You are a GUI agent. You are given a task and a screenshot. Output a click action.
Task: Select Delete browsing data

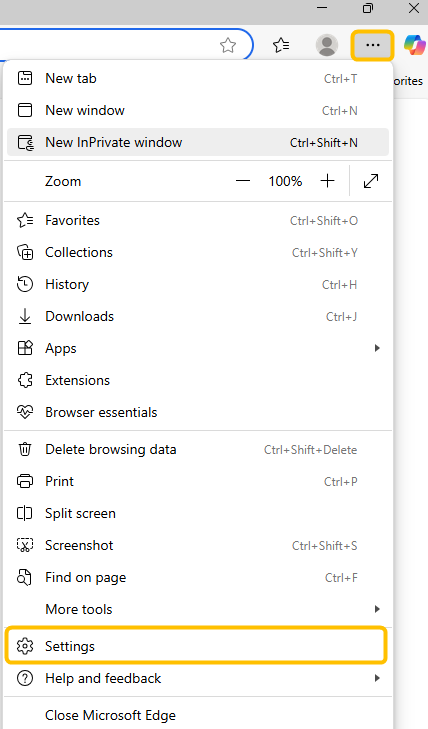point(198,450)
